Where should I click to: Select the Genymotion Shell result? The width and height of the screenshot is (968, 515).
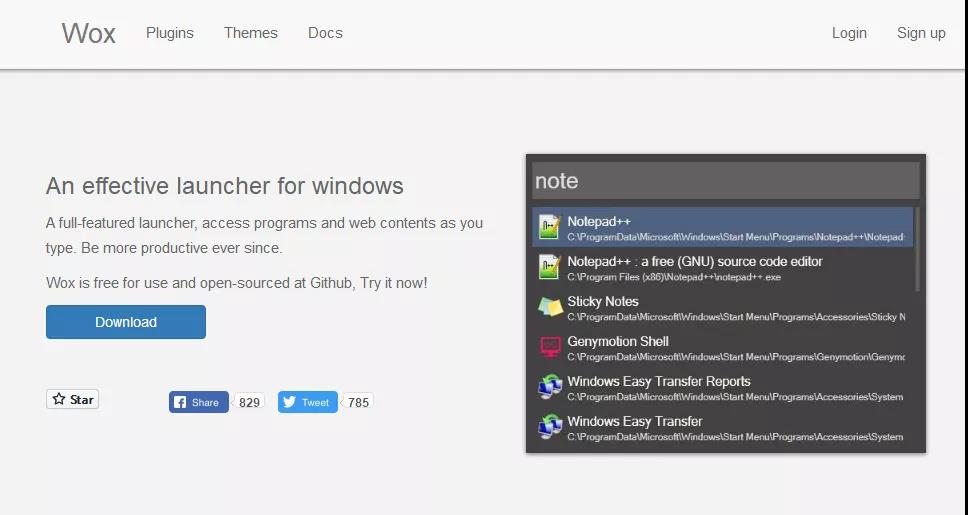point(722,348)
